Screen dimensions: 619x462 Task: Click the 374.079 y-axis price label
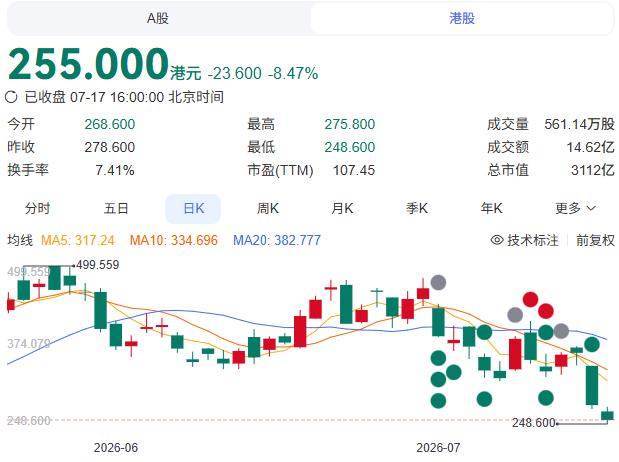point(29,344)
